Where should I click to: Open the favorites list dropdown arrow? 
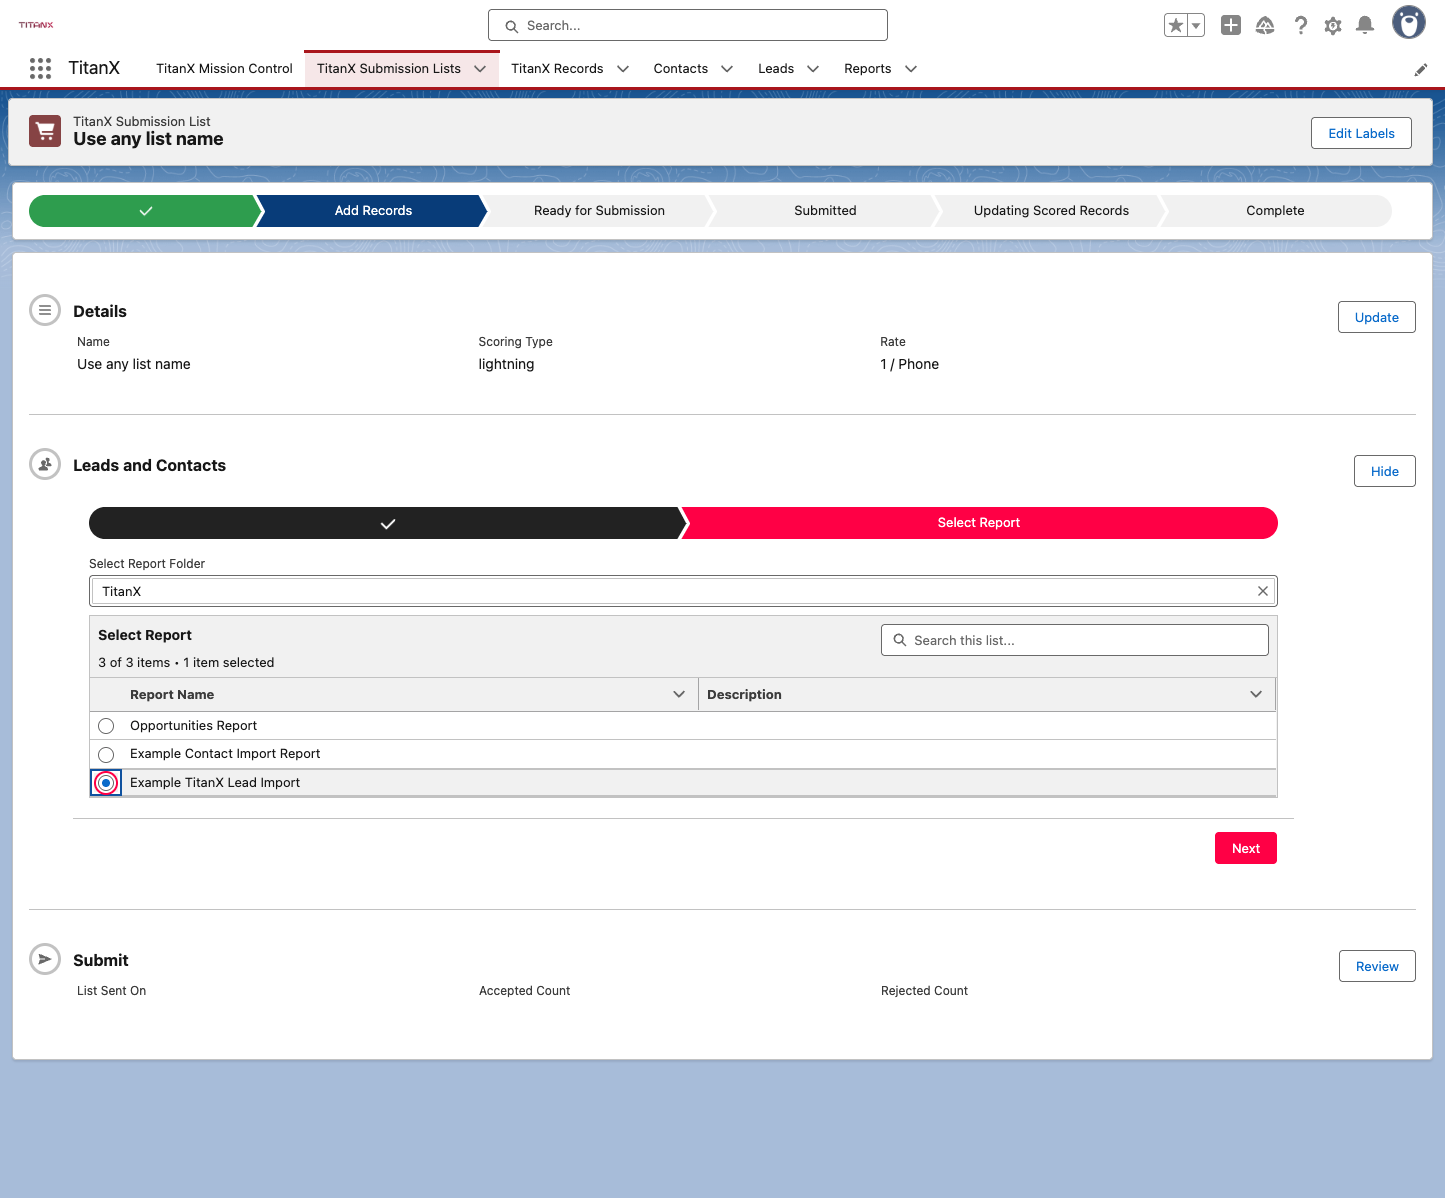1196,26
